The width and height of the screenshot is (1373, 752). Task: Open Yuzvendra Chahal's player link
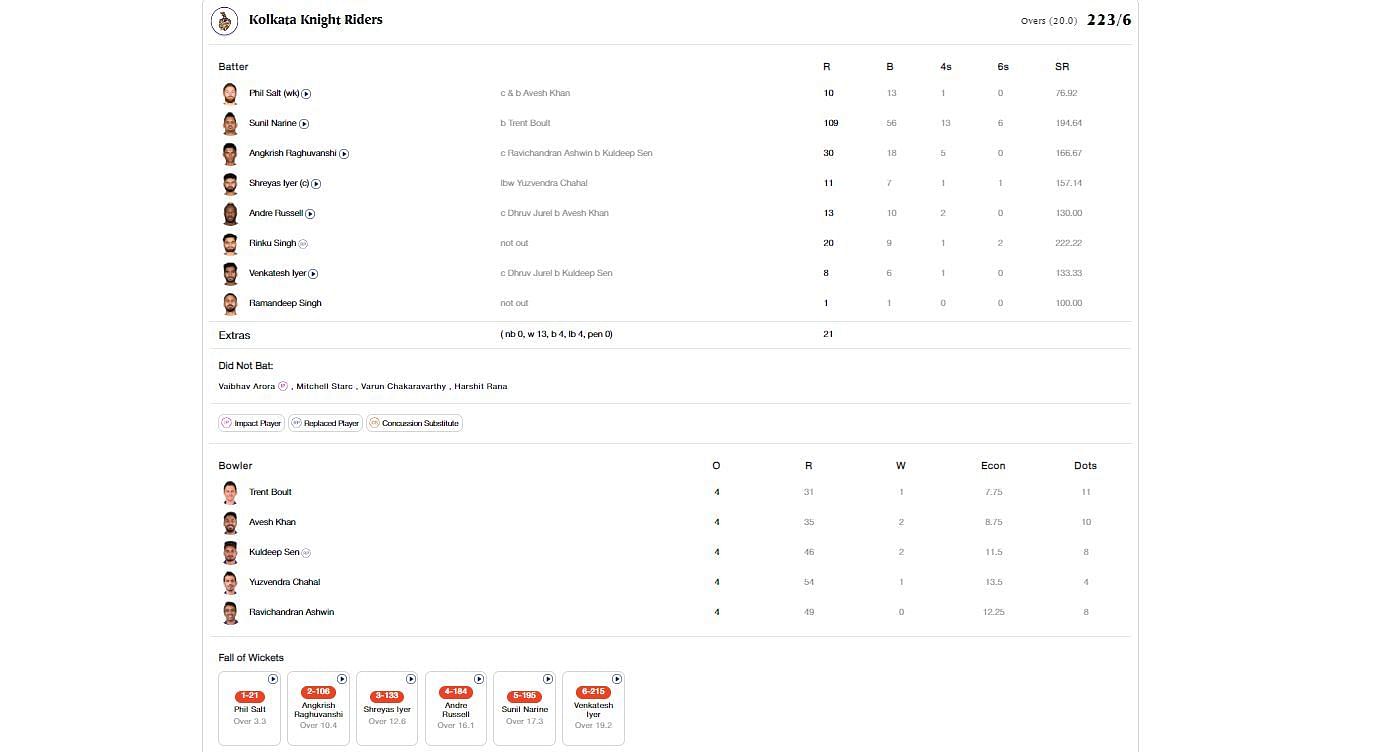coord(284,582)
